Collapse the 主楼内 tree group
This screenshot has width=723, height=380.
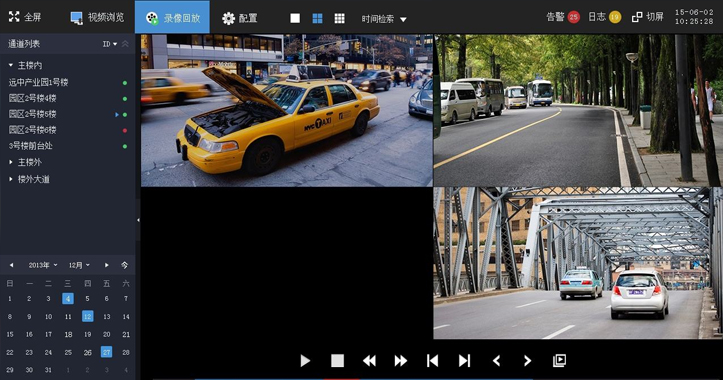tap(11, 65)
